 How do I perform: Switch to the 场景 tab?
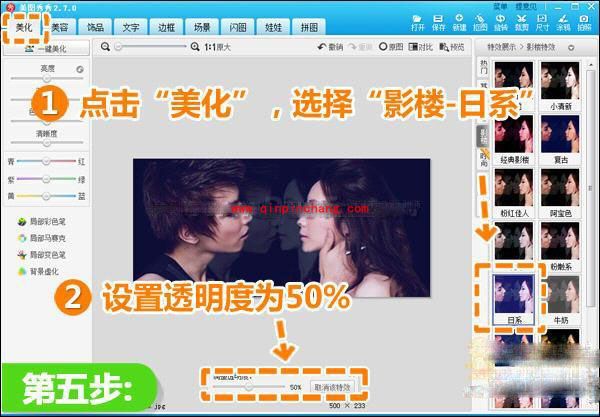202,27
